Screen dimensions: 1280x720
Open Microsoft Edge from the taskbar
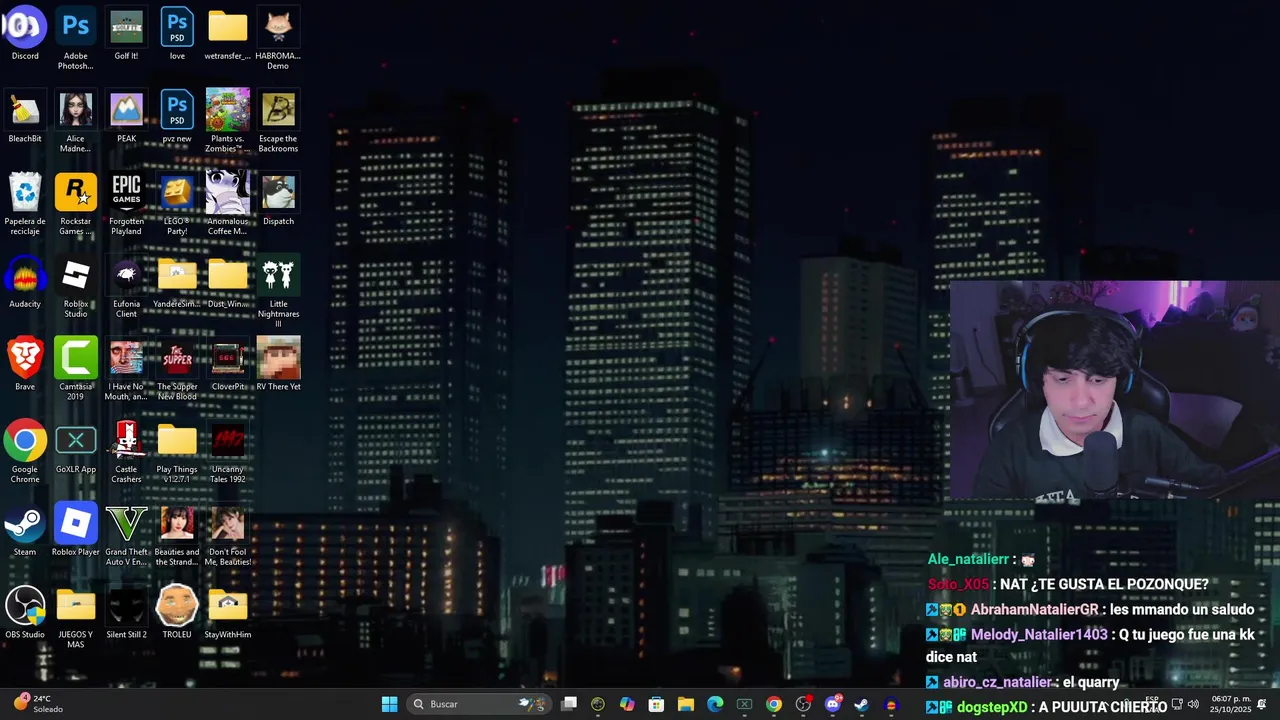point(715,704)
